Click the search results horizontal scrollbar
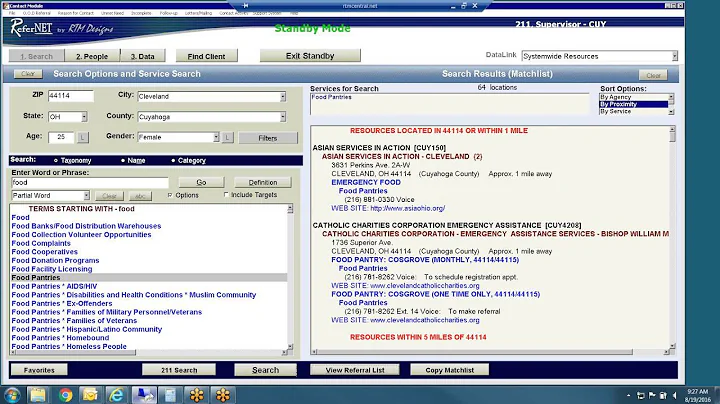This screenshot has height=404, width=720. [x=490, y=352]
